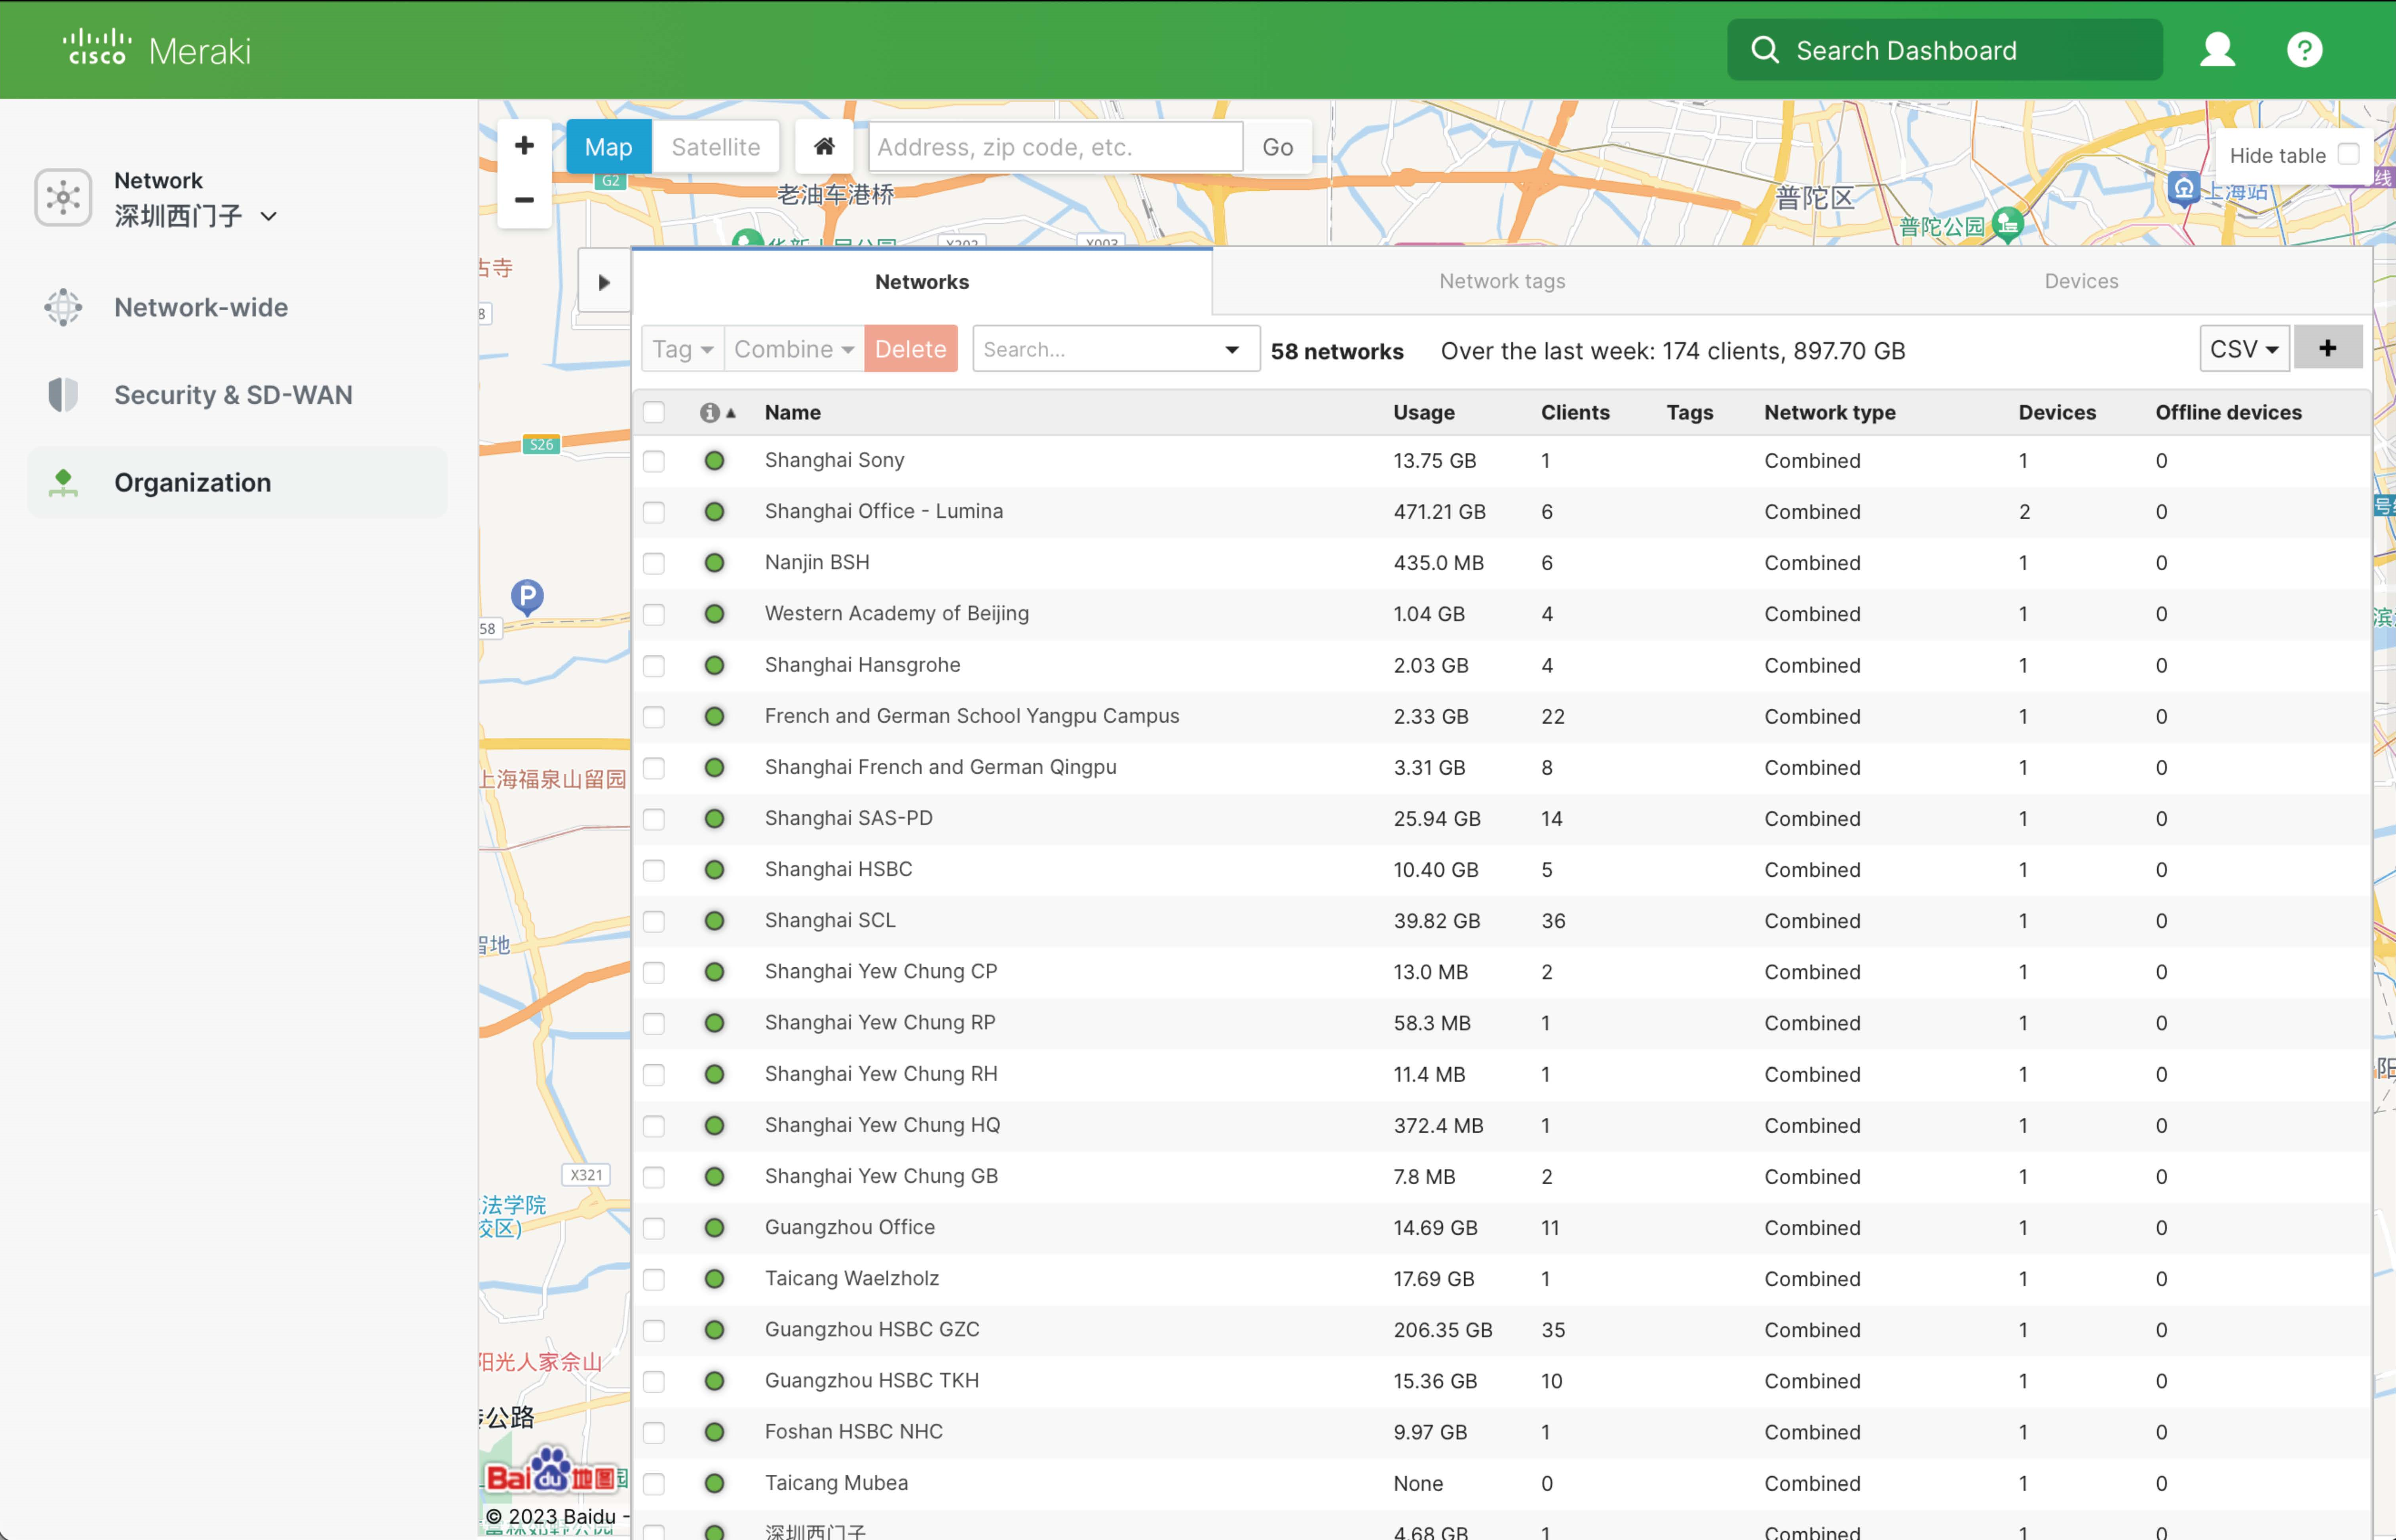
Task: Click Shanghai HSBC green status dot
Action: pyautogui.click(x=714, y=870)
